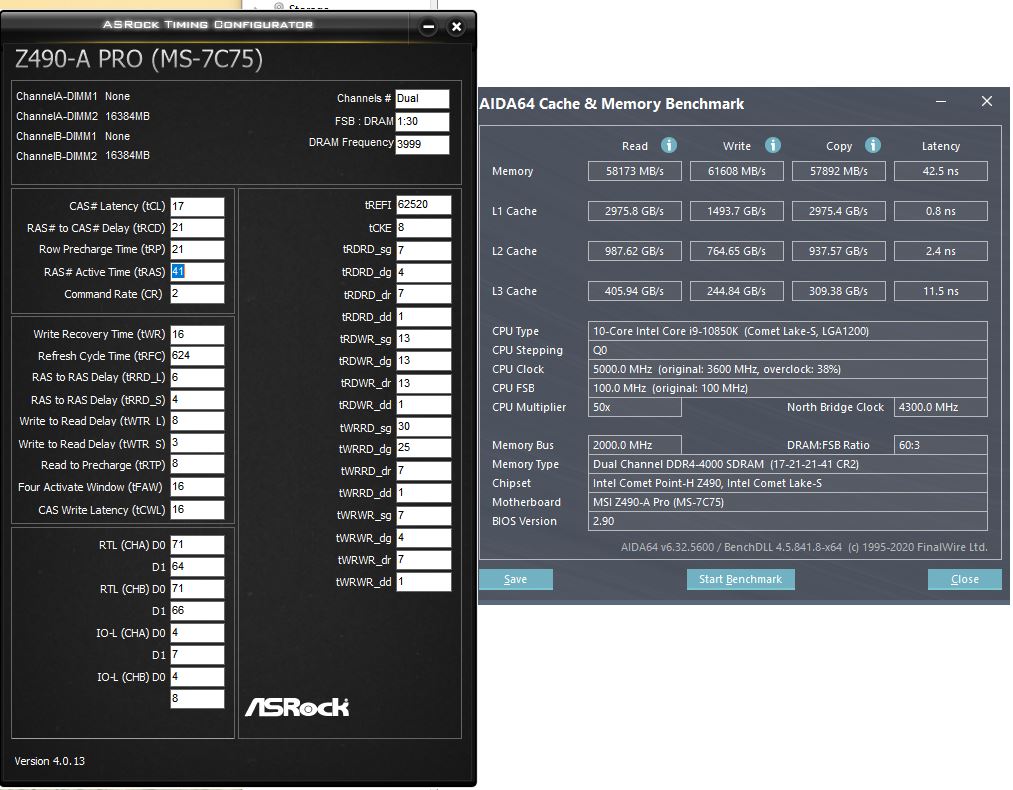Click the RAS# to CAS# Delay (tRCD) field
Screen dimensions: 1013x790
pyautogui.click(x=197, y=228)
